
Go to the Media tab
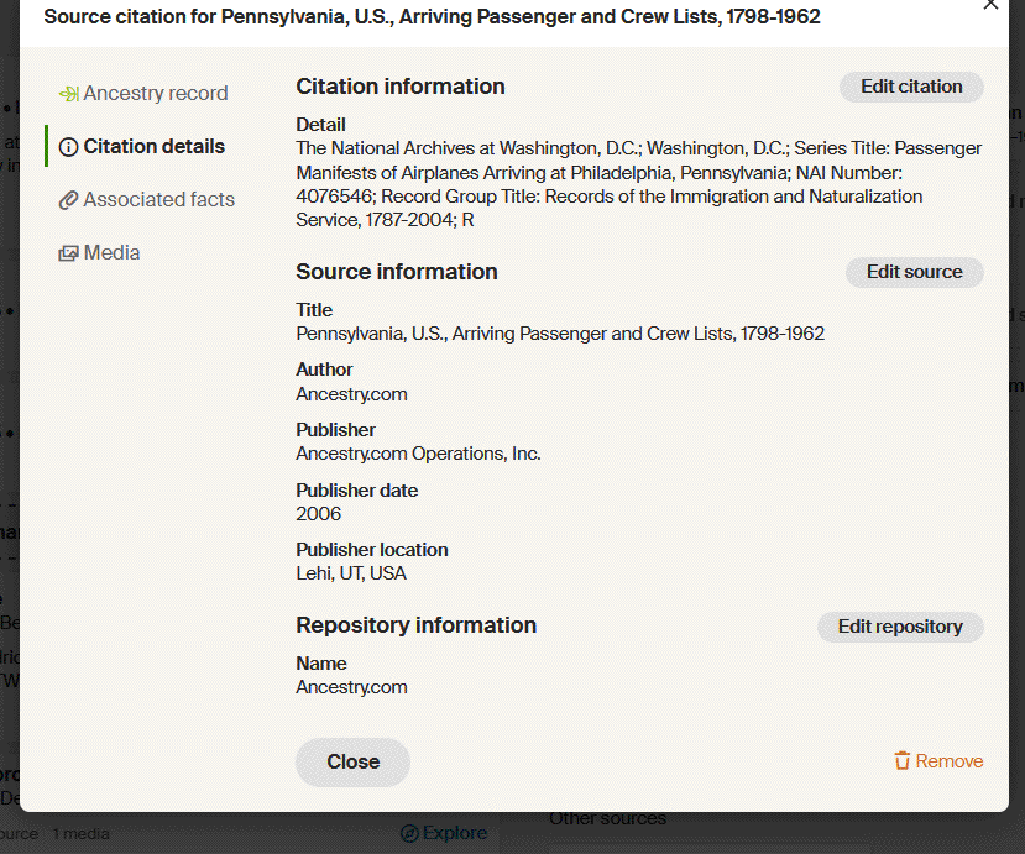(x=112, y=254)
